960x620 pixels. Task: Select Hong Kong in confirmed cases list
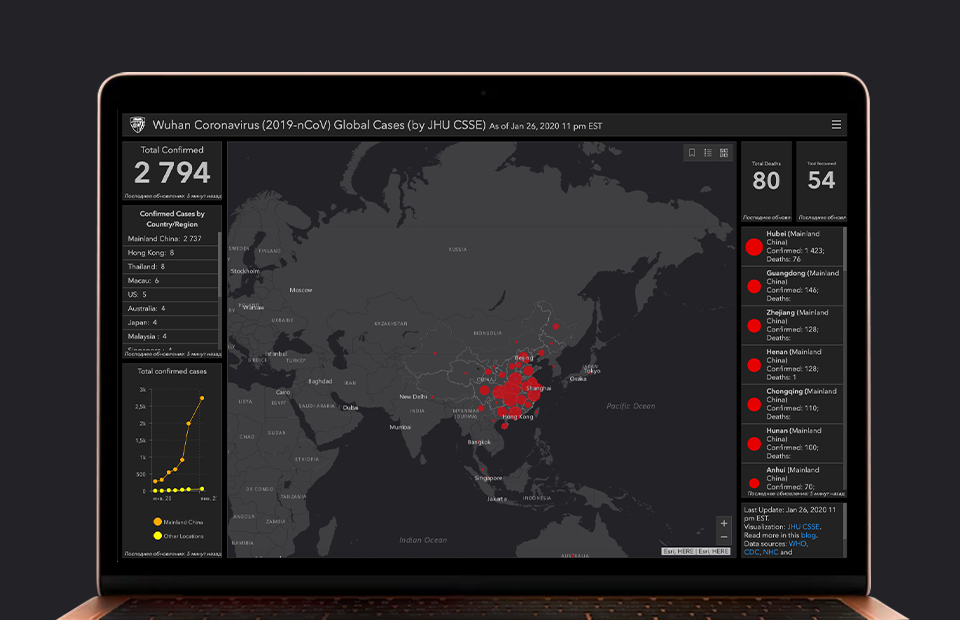tap(151, 253)
